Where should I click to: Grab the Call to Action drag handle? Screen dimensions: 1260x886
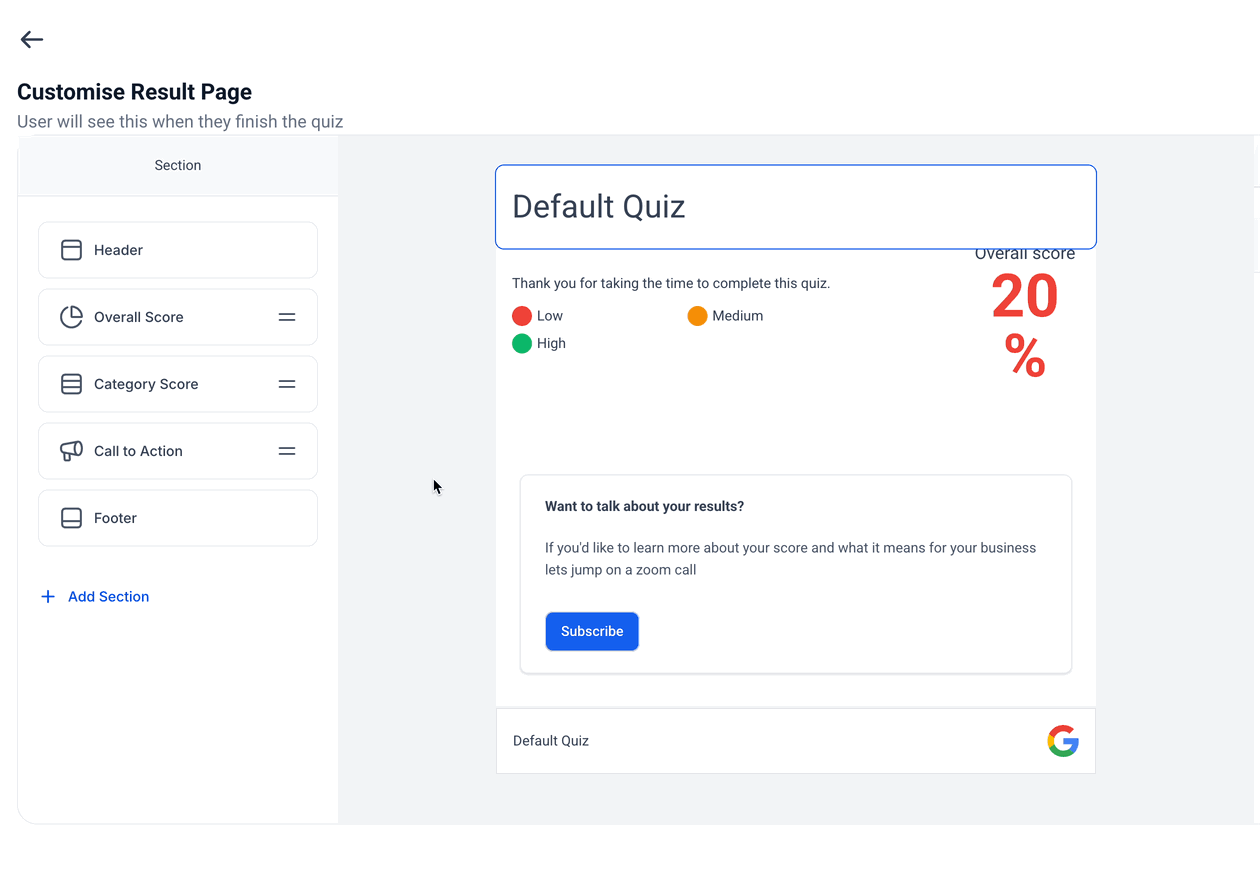click(x=287, y=451)
